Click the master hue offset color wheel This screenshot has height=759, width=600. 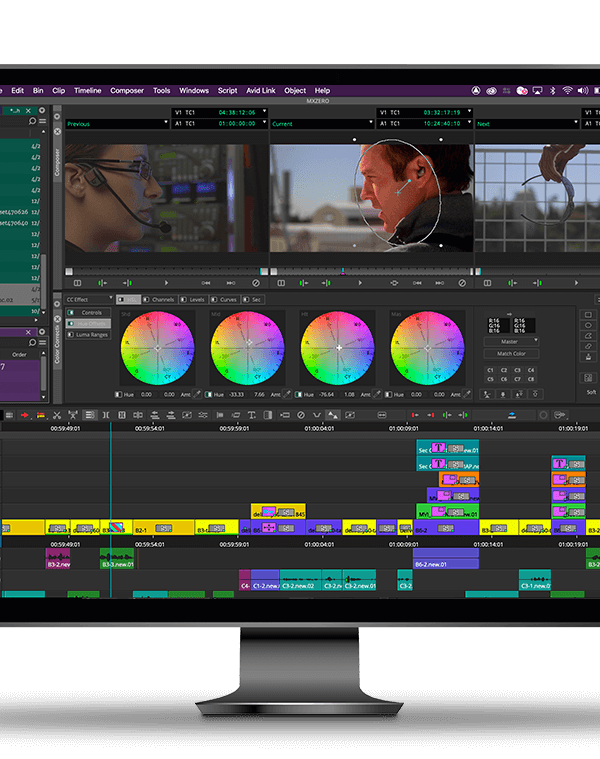pyautogui.click(x=427, y=348)
